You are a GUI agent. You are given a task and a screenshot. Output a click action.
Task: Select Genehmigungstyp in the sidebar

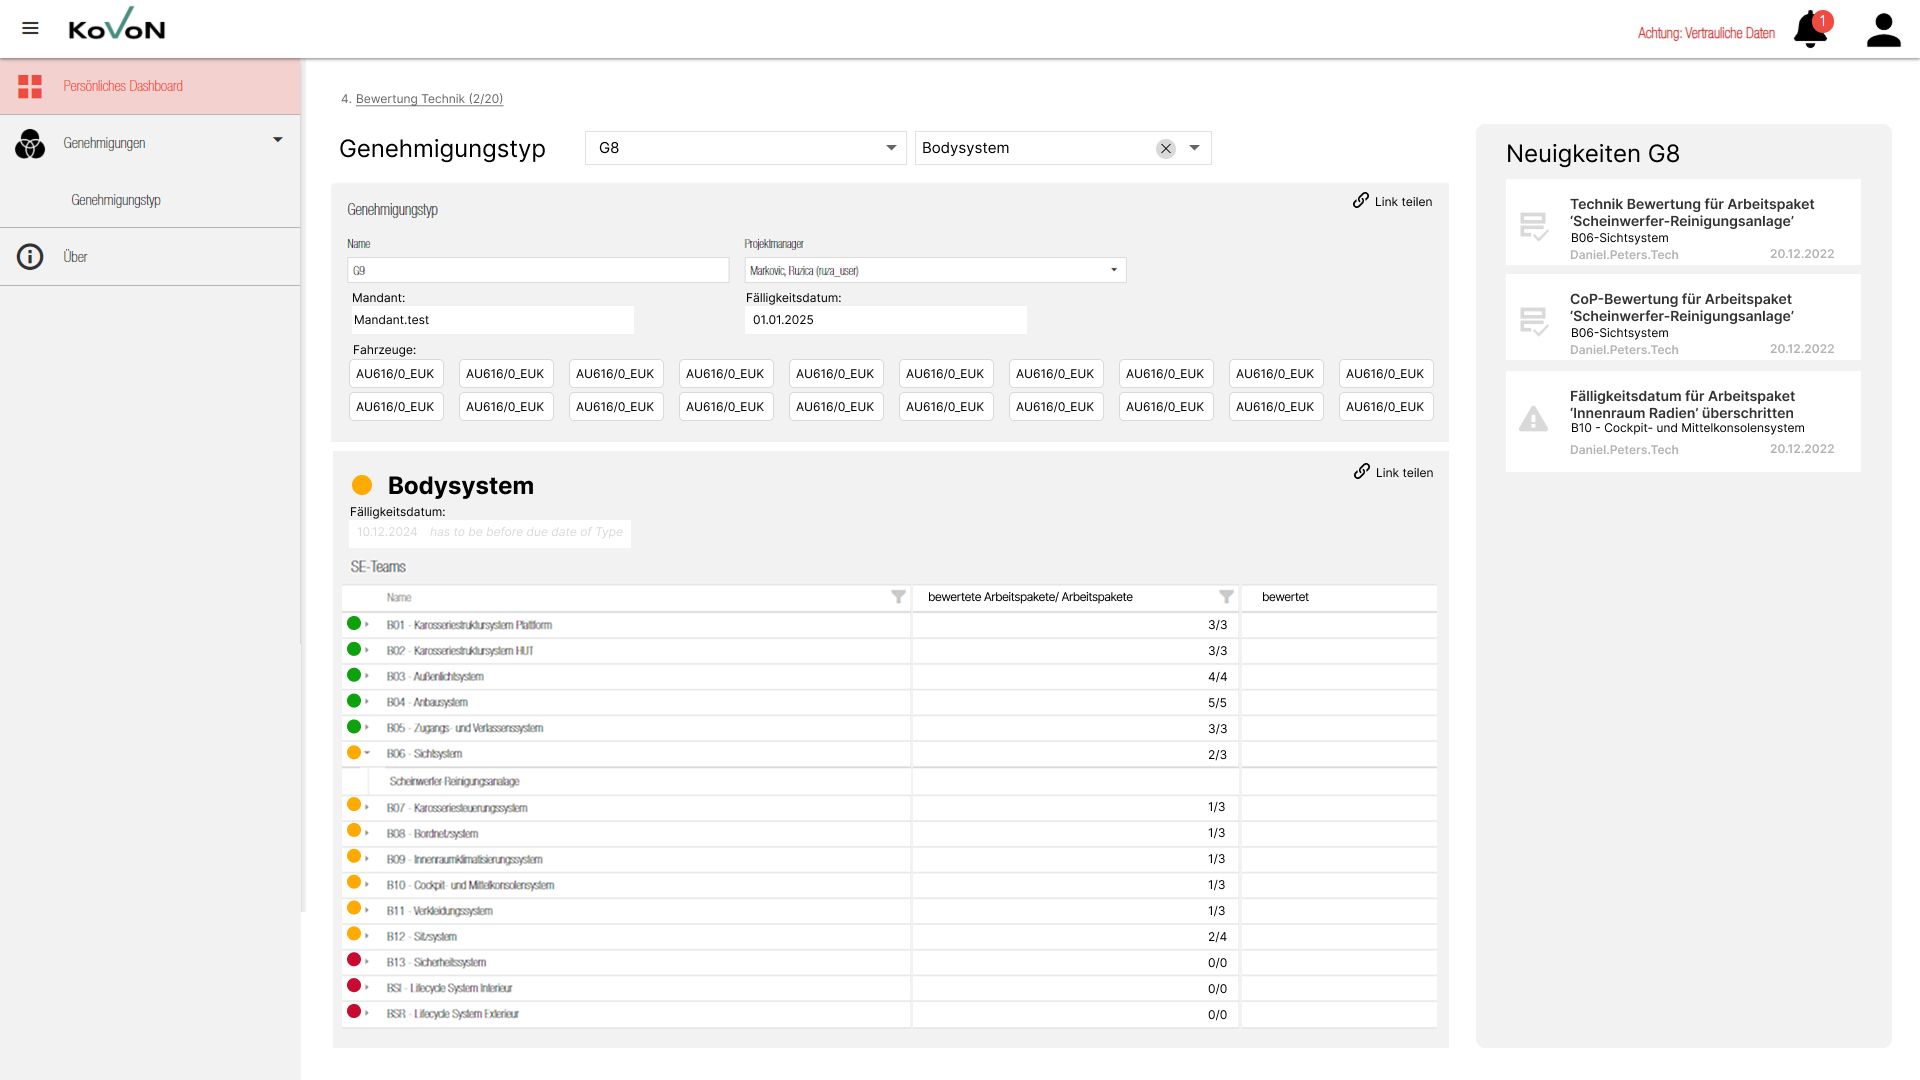coord(116,200)
